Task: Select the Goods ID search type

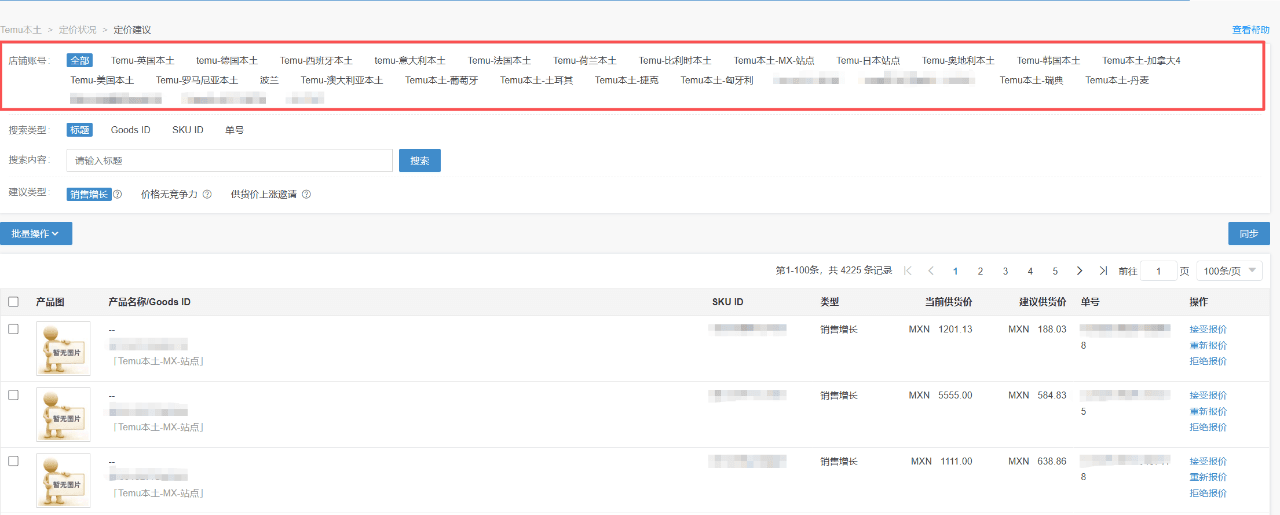Action: point(130,130)
